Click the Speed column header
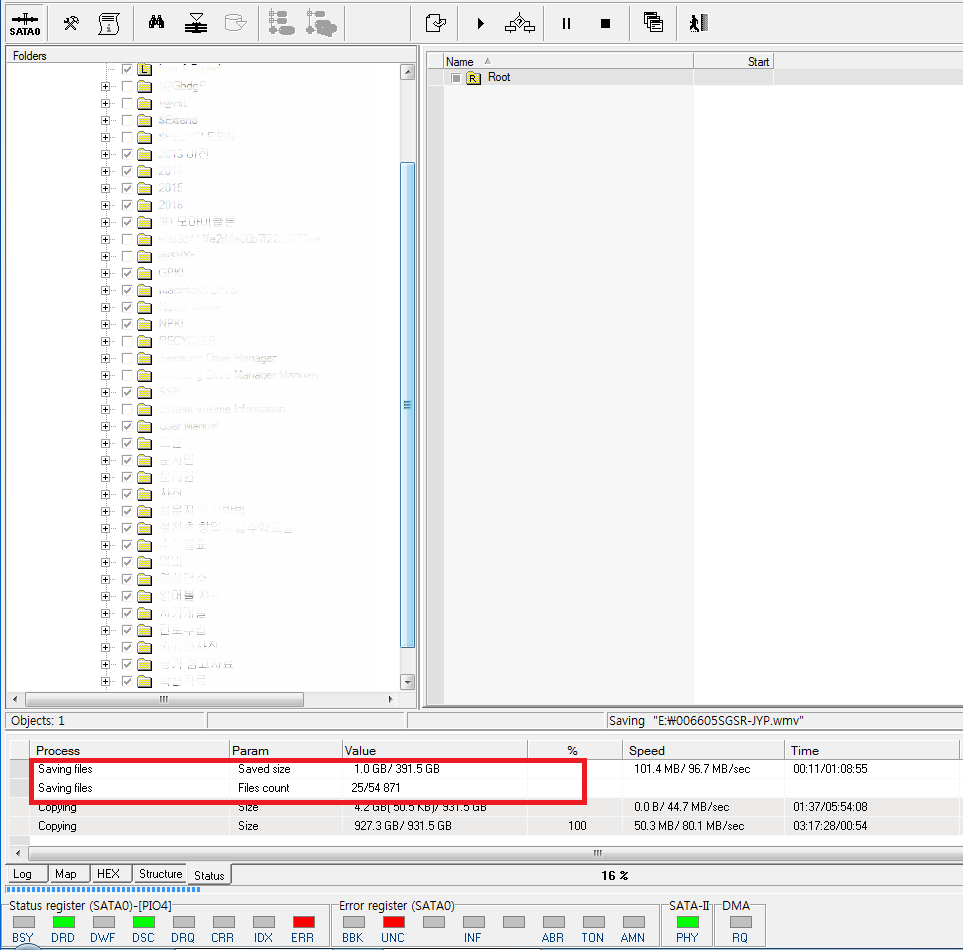The image size is (963, 950). coord(703,750)
